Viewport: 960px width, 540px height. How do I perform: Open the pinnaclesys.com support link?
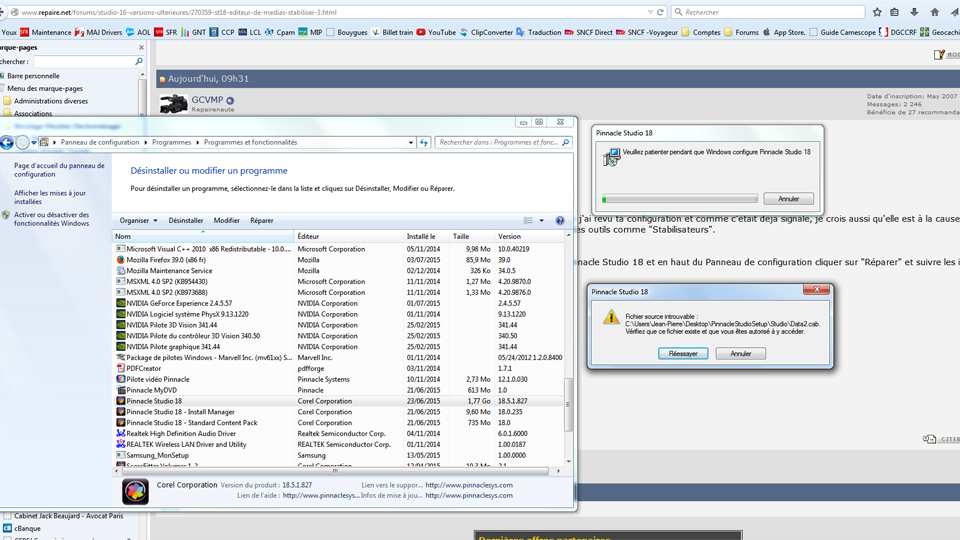click(469, 485)
